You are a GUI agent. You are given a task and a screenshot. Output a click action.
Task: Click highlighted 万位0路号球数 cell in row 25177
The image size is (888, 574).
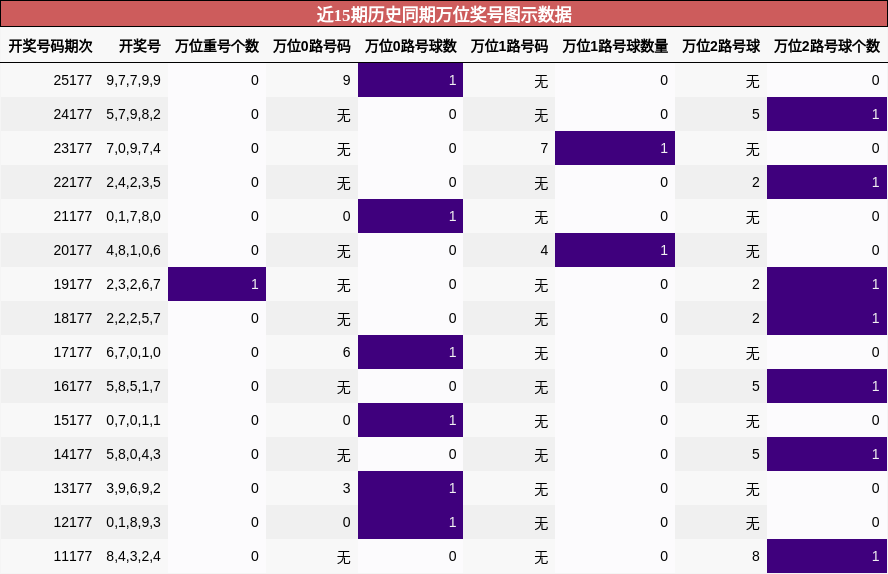tap(411, 80)
